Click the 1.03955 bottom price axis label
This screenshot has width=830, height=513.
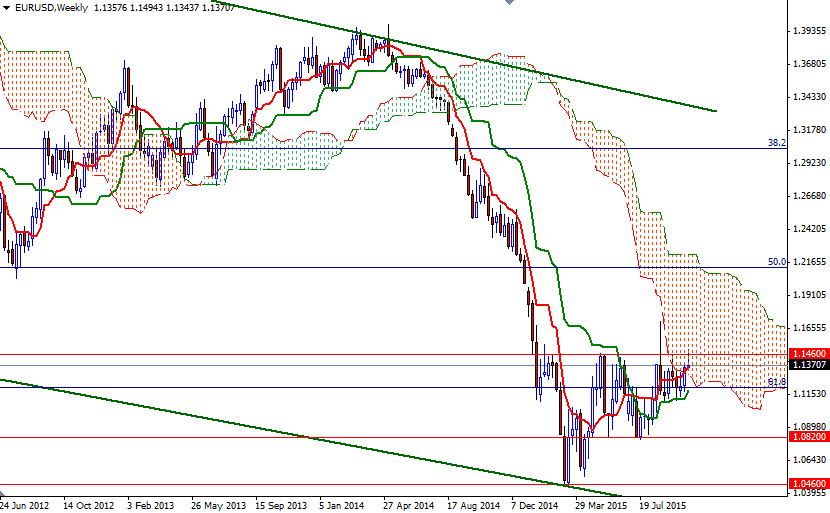click(808, 493)
